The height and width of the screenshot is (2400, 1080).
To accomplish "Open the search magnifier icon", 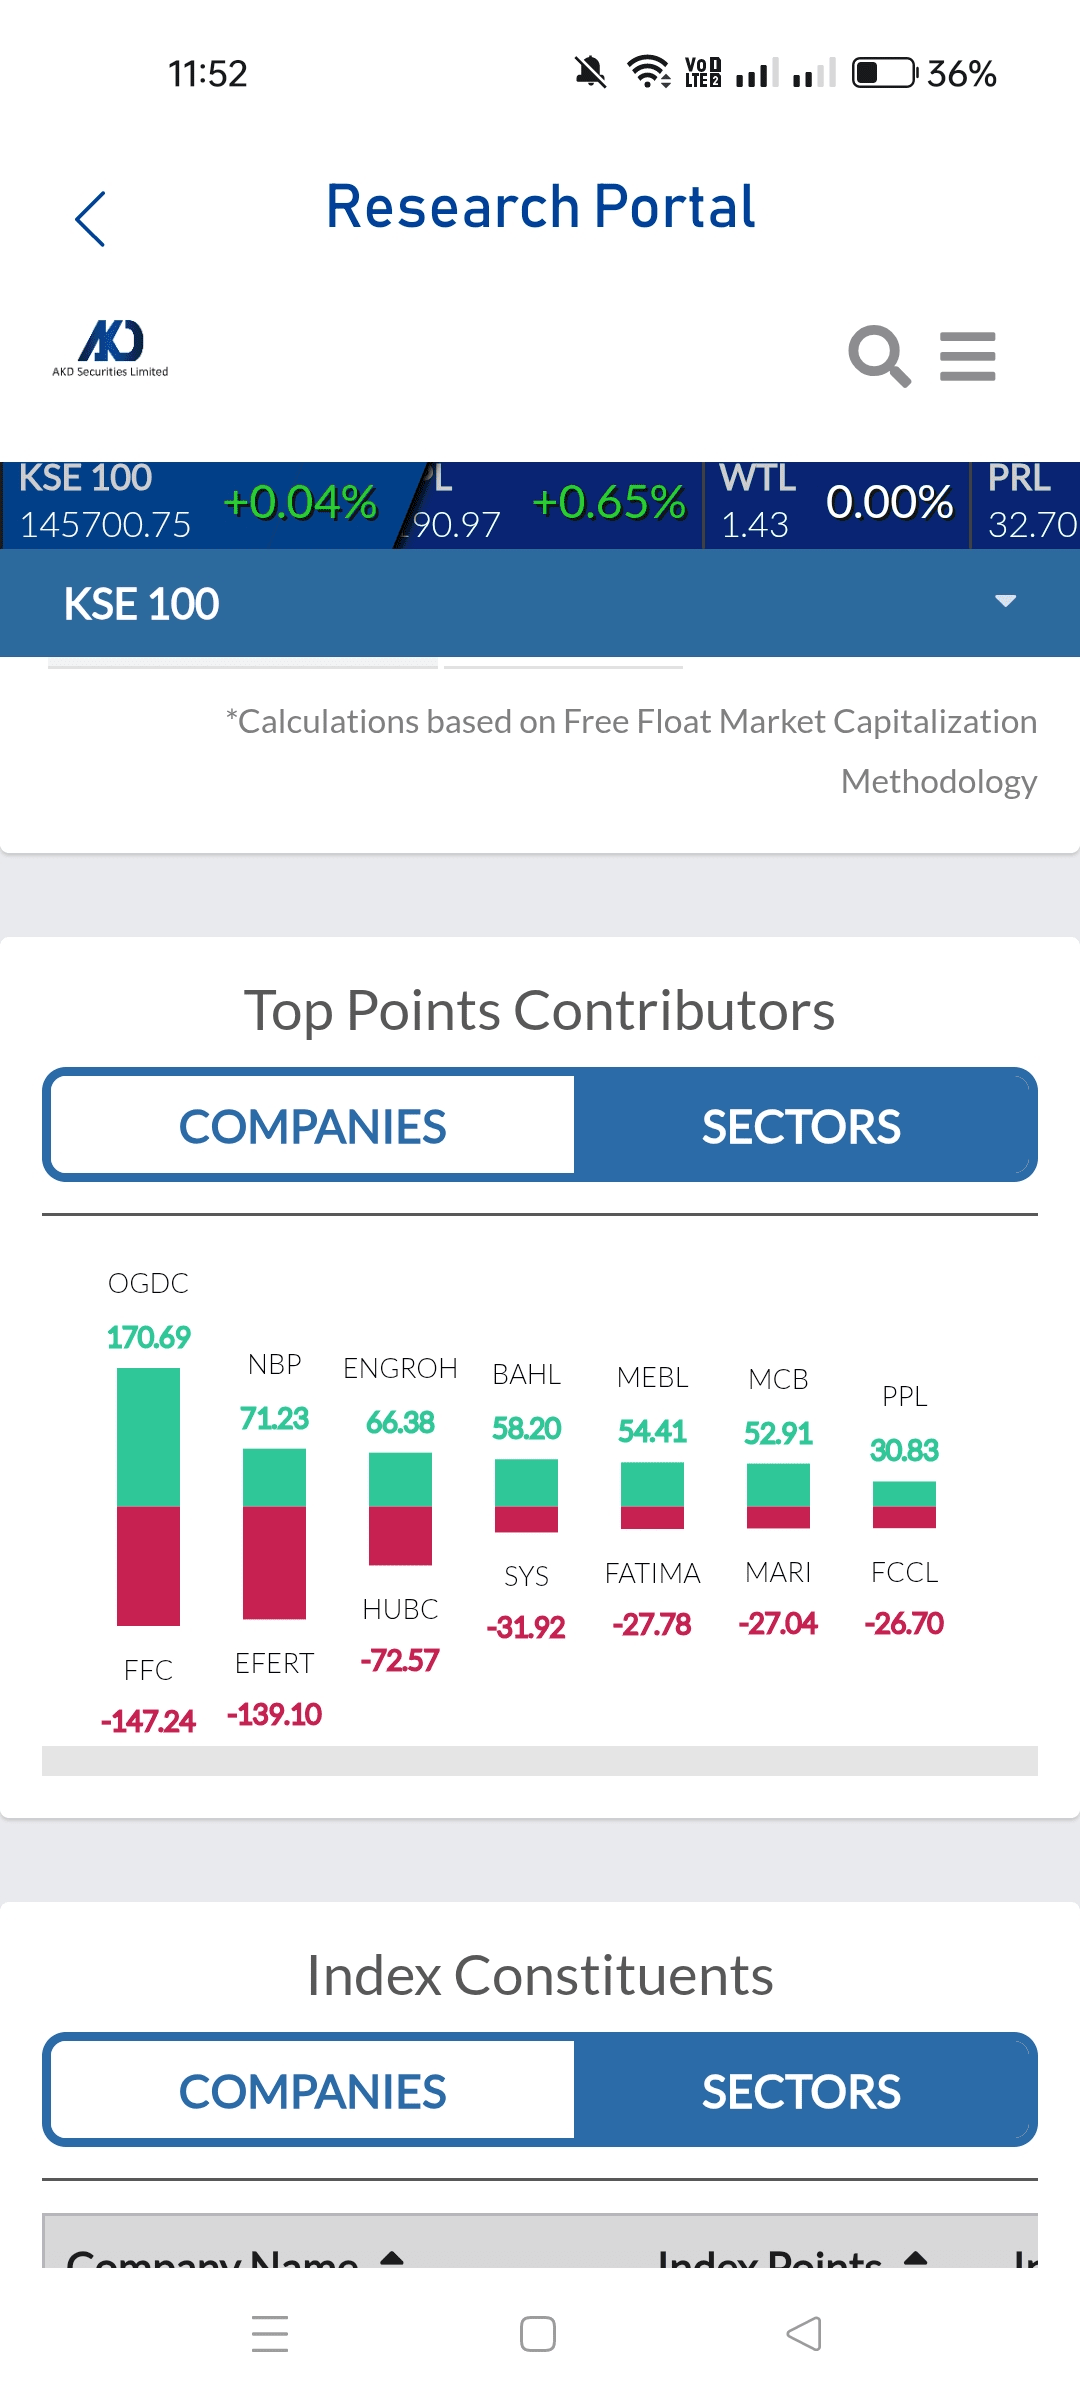I will 879,355.
